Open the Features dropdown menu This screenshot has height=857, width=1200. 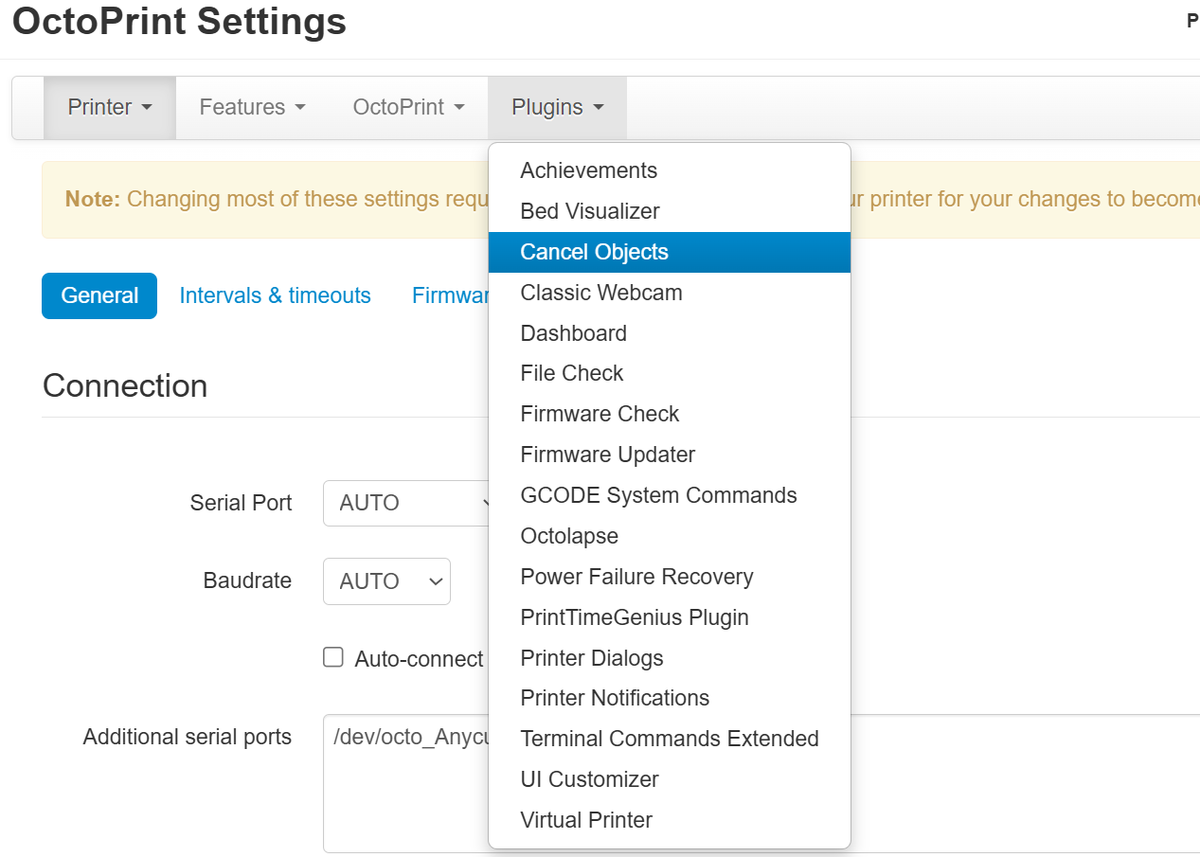coord(252,108)
